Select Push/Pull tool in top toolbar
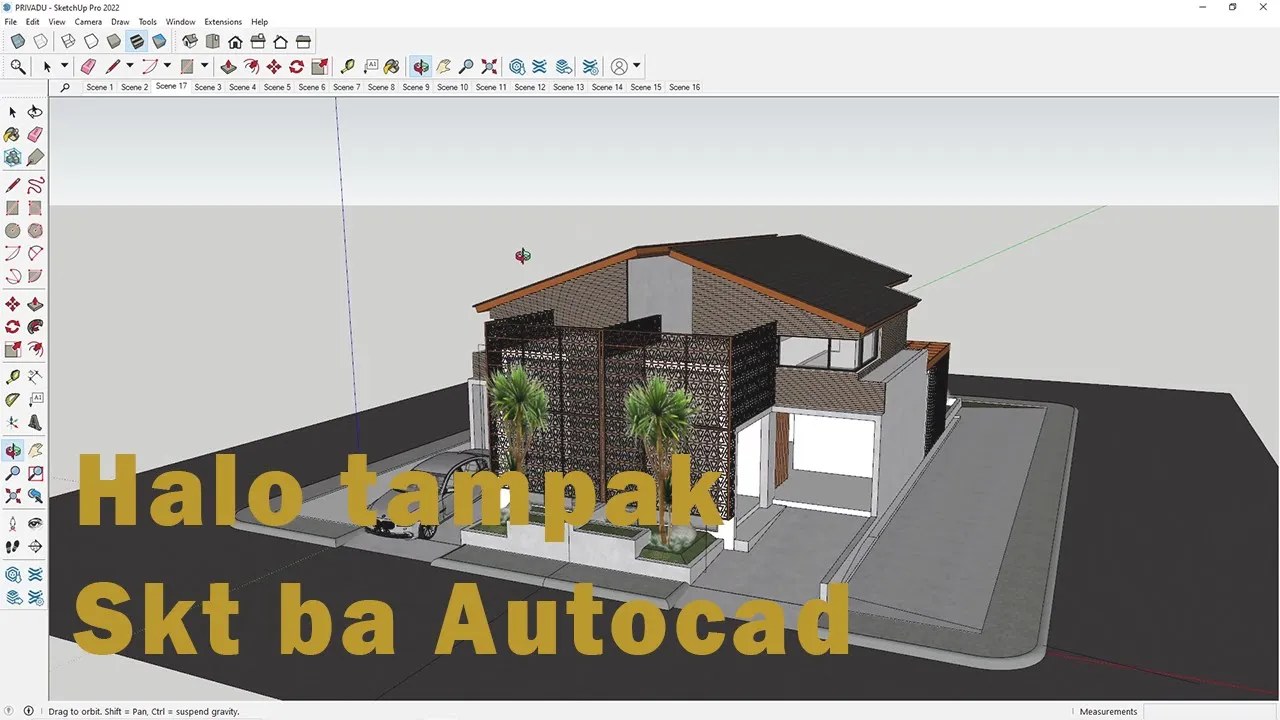The image size is (1280, 720). (228, 67)
